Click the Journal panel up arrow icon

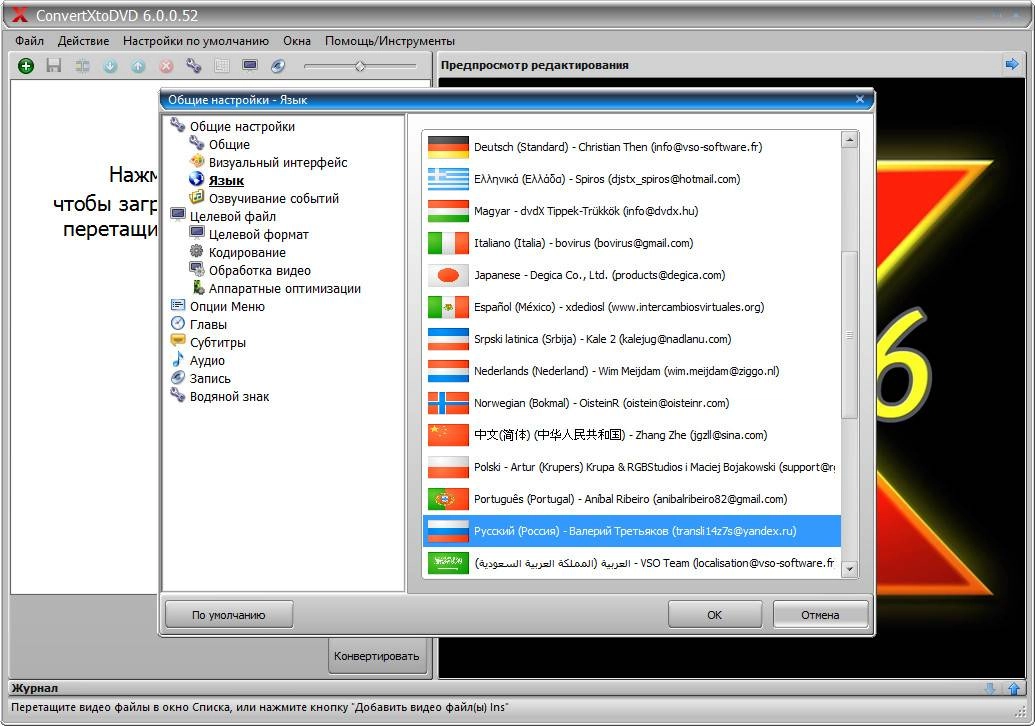[1014, 688]
